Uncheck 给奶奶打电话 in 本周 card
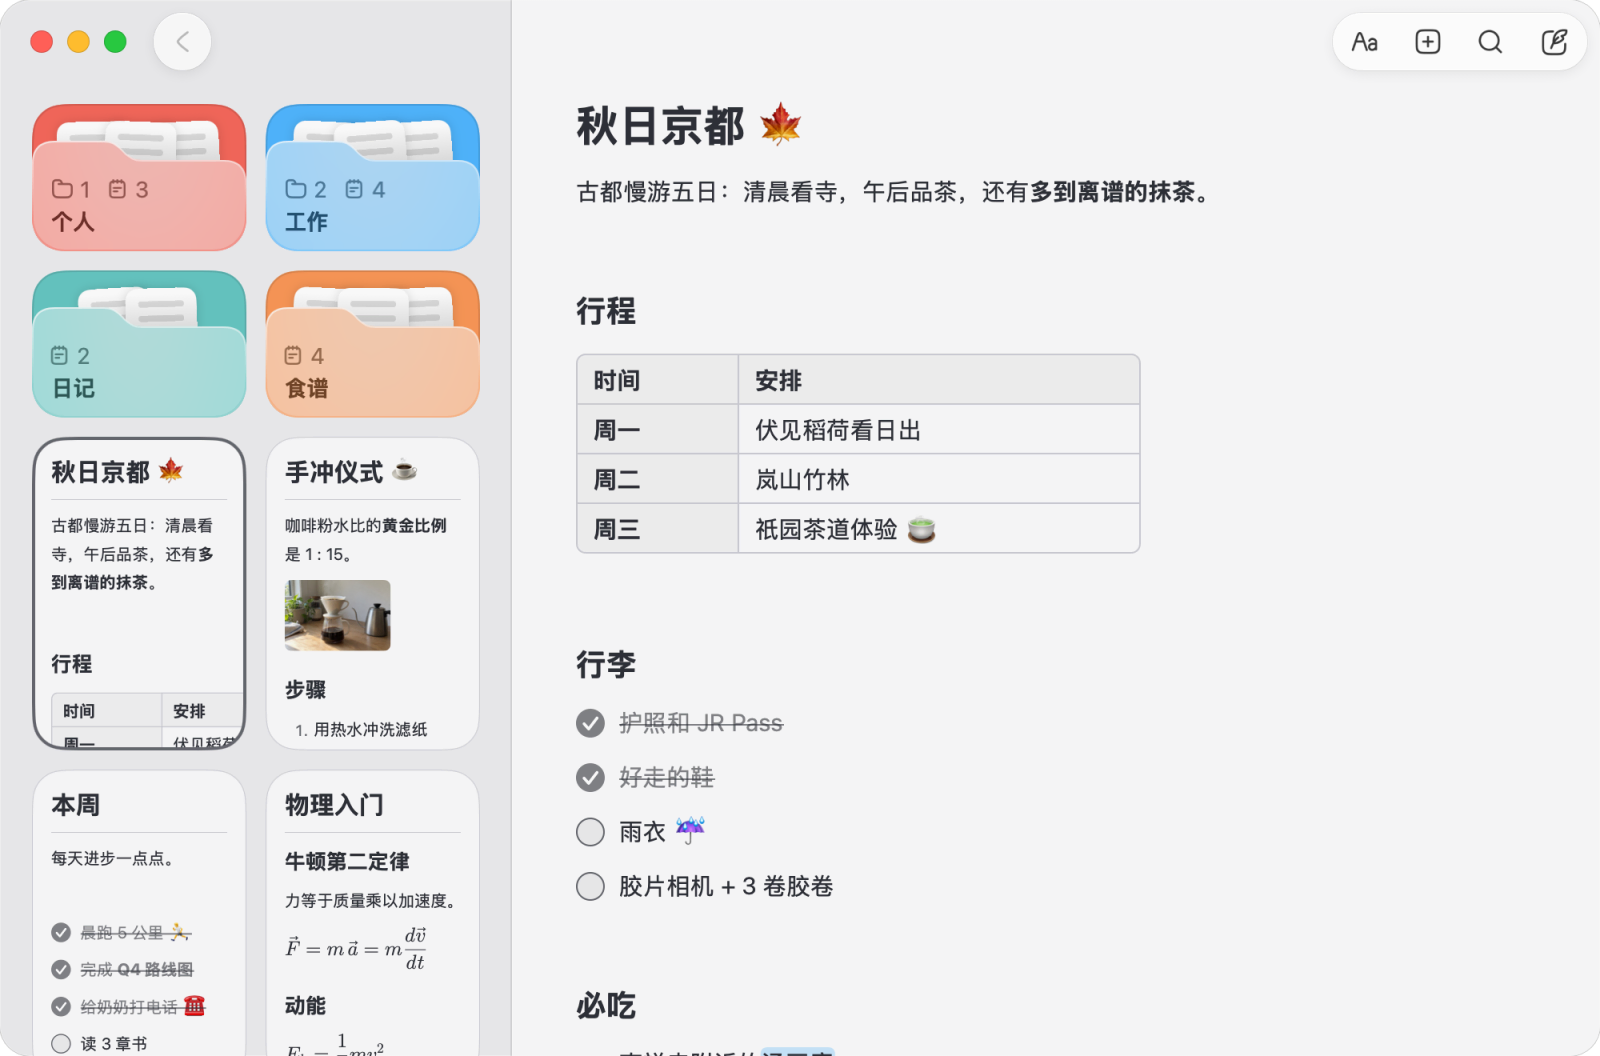 [x=61, y=1007]
